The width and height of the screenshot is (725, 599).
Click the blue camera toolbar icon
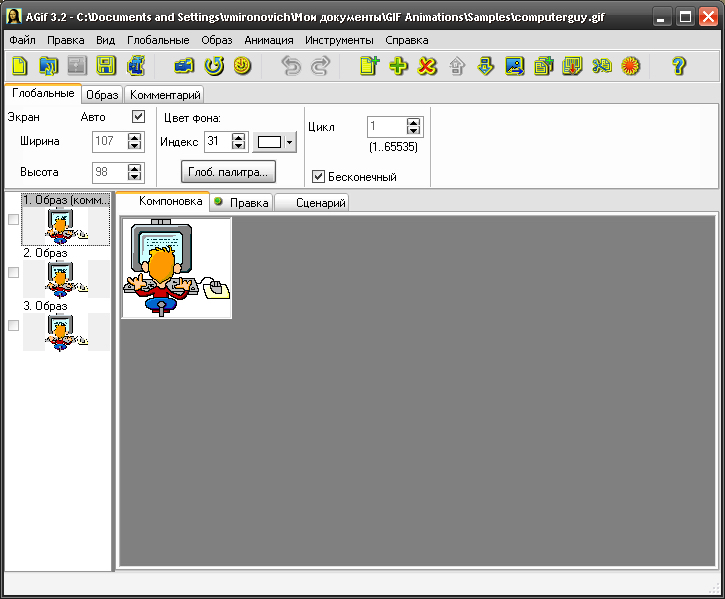183,67
